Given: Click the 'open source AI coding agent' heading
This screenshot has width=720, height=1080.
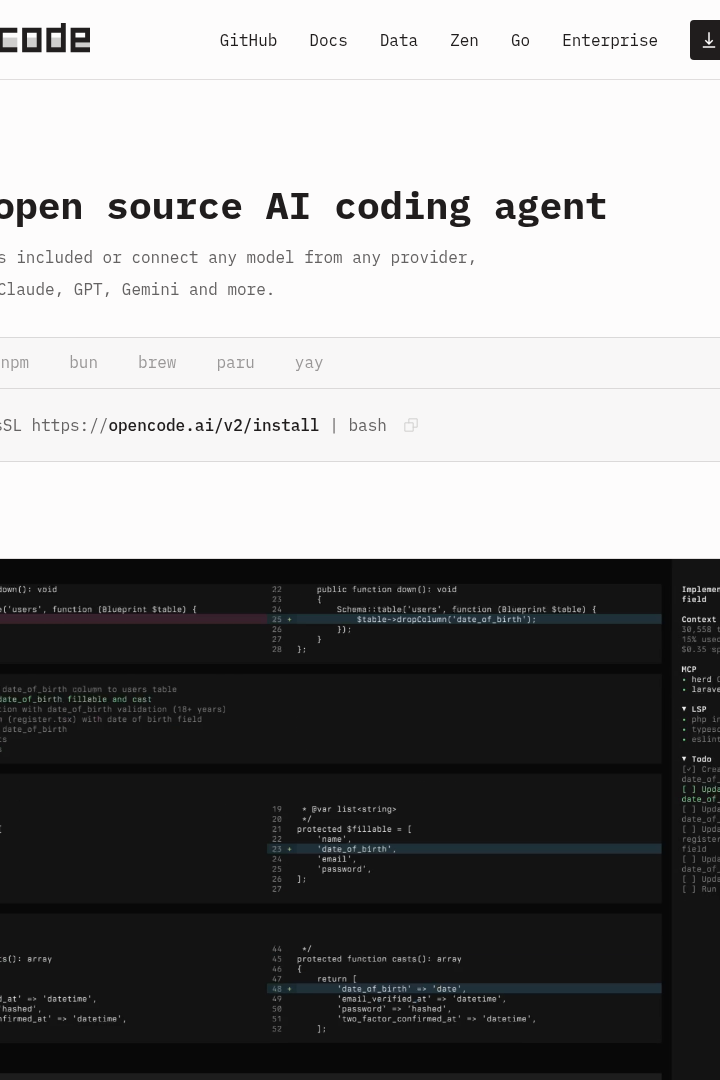Looking at the screenshot, I should coord(303,207).
